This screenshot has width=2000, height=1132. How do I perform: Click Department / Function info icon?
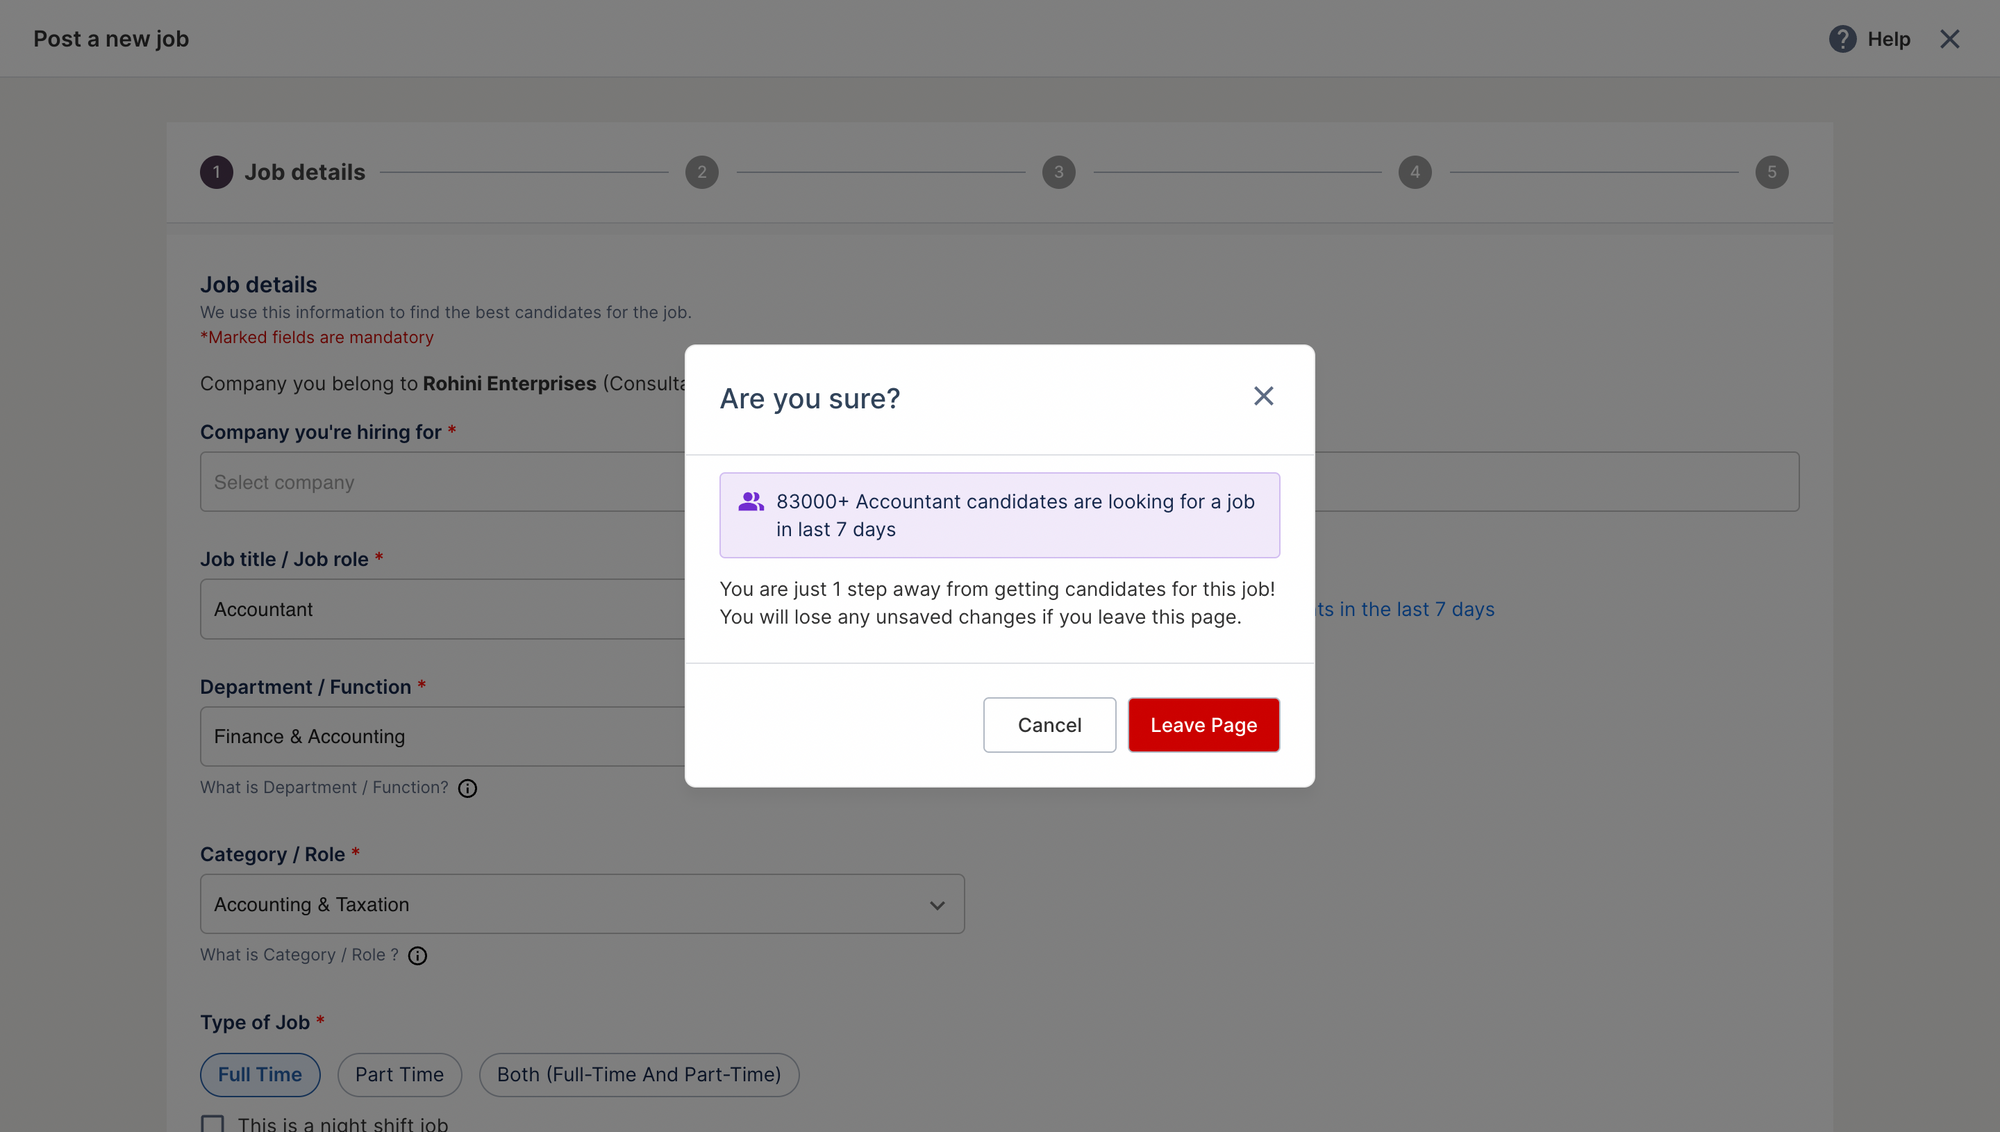[x=467, y=789]
